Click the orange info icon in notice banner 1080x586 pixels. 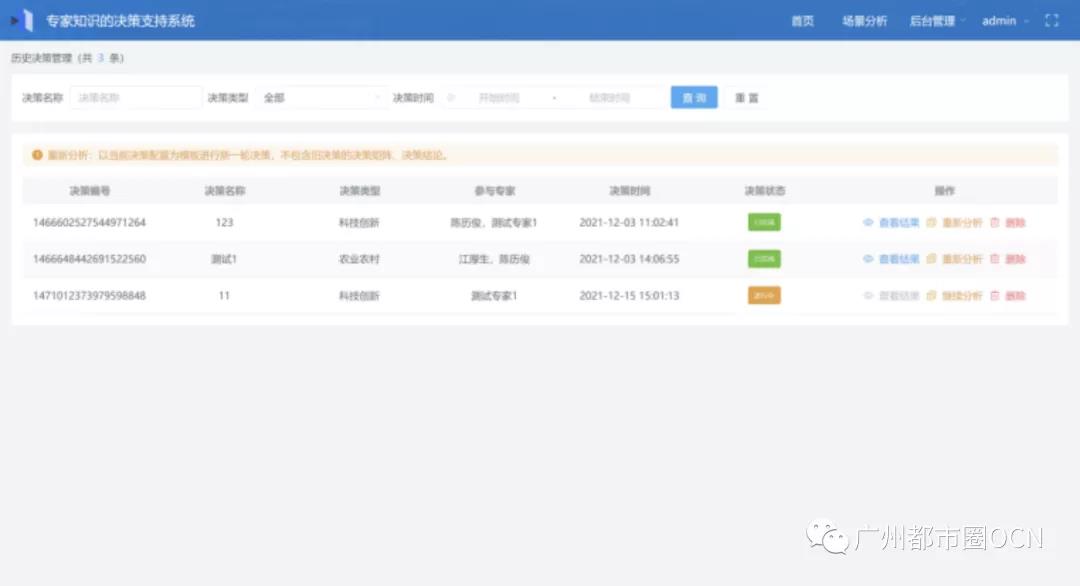point(37,155)
